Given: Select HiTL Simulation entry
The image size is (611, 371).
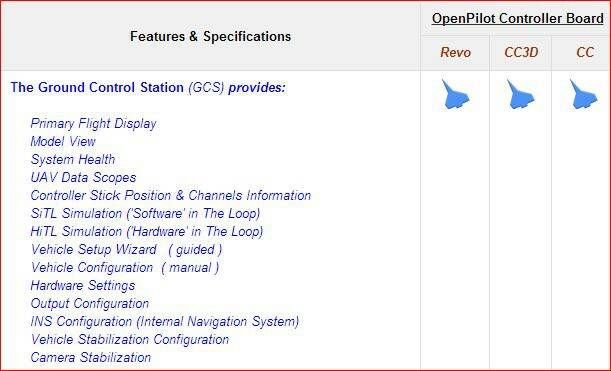Looking at the screenshot, I should click(x=147, y=231).
